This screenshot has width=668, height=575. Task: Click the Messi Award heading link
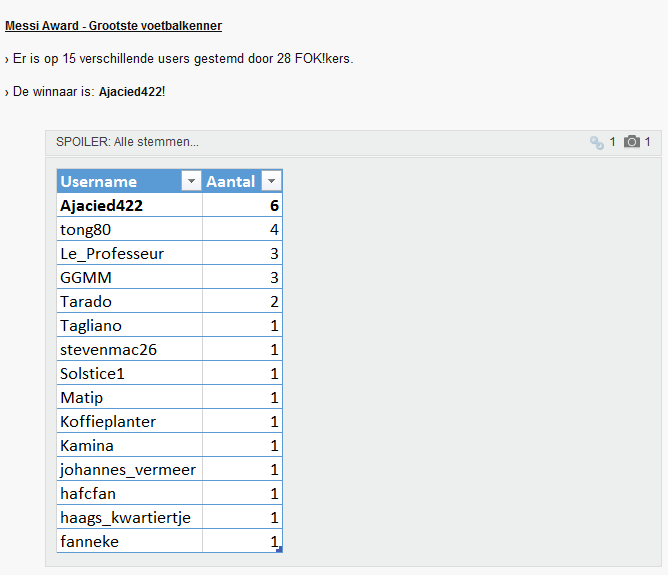click(113, 26)
